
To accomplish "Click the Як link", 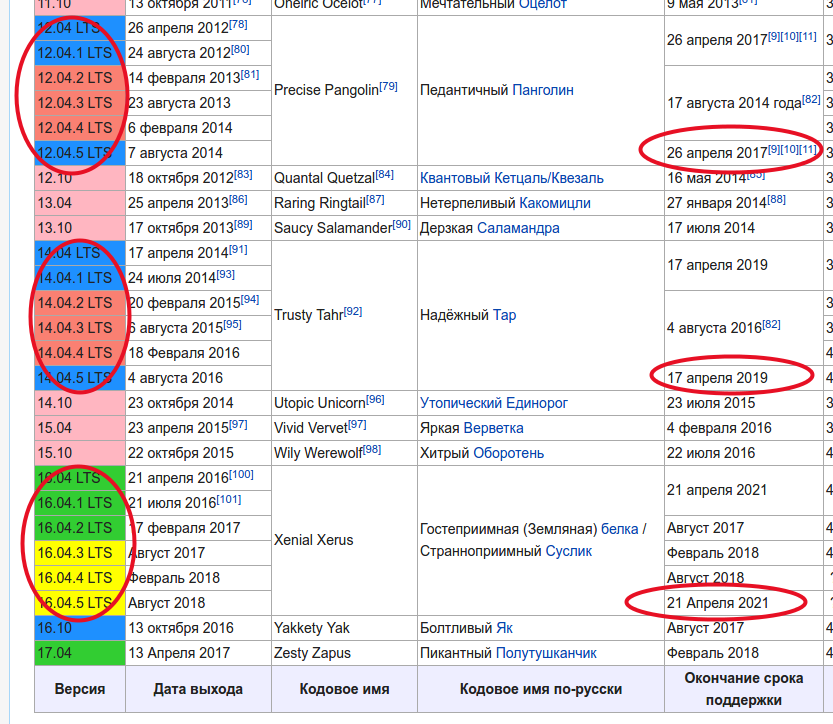I will point(504,628).
